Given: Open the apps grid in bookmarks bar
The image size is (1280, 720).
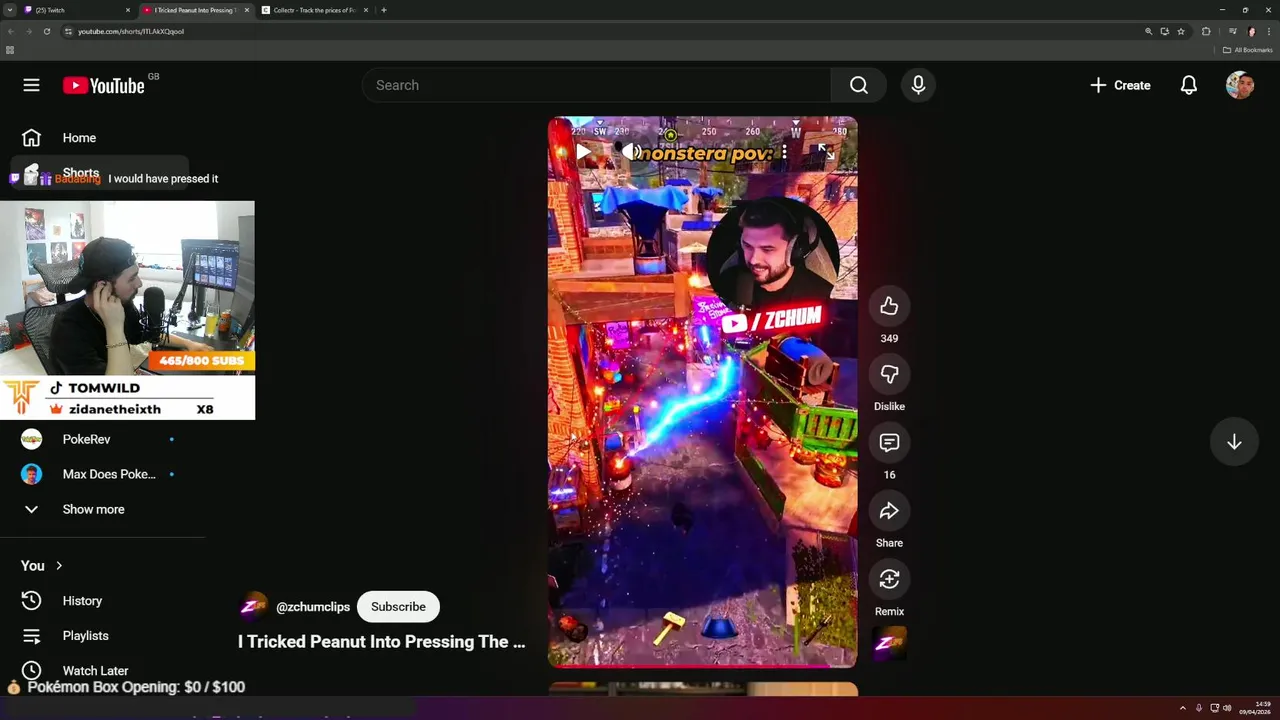Looking at the screenshot, I should 10,50.
